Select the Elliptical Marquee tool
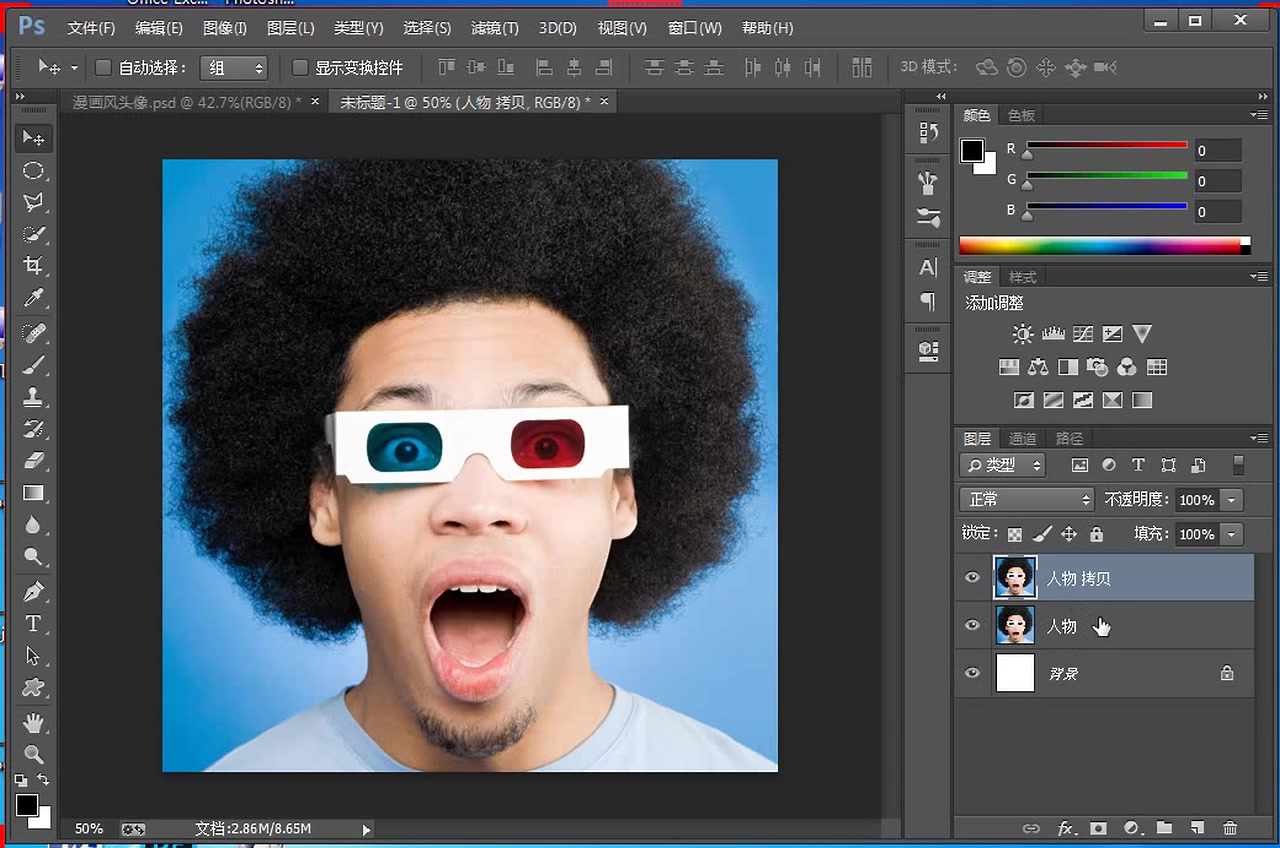Viewport: 1280px width, 848px height. (34, 171)
